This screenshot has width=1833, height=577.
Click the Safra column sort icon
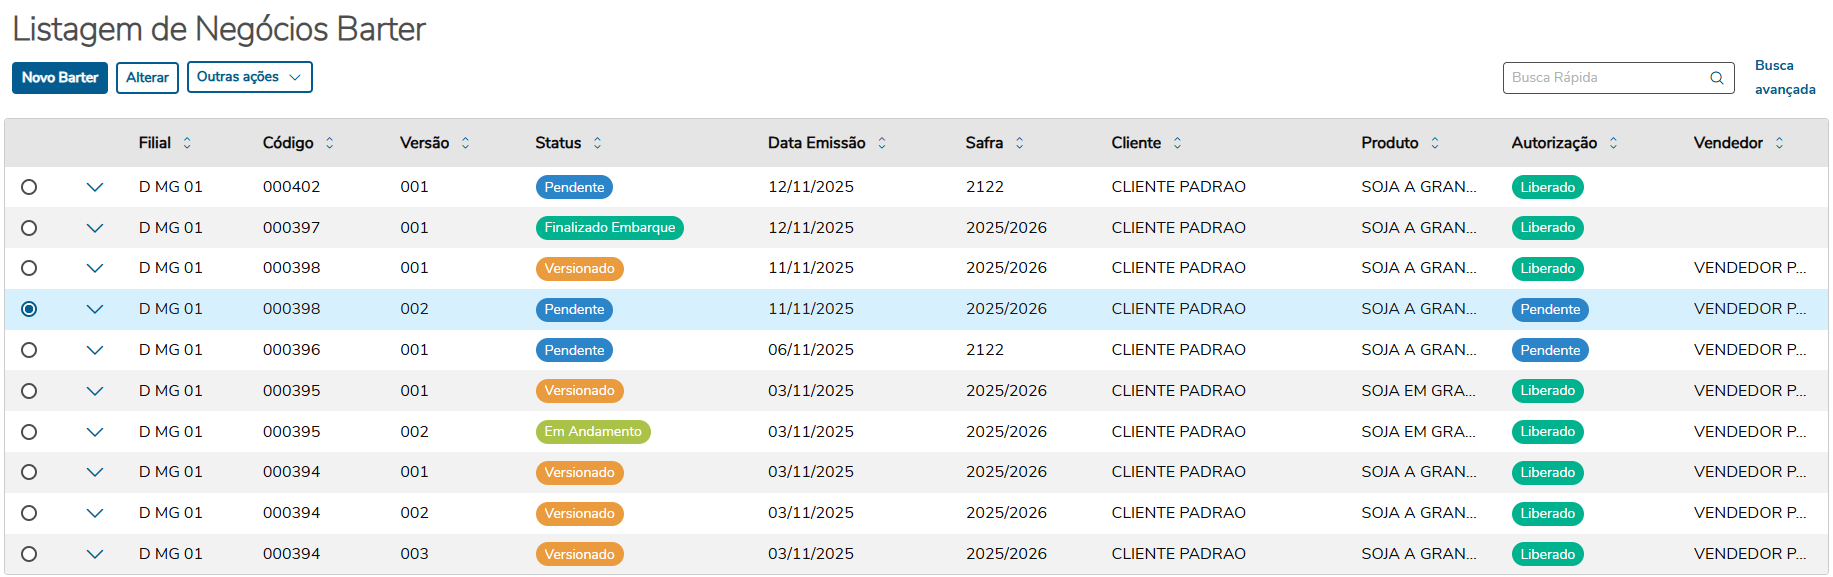pos(1019,143)
